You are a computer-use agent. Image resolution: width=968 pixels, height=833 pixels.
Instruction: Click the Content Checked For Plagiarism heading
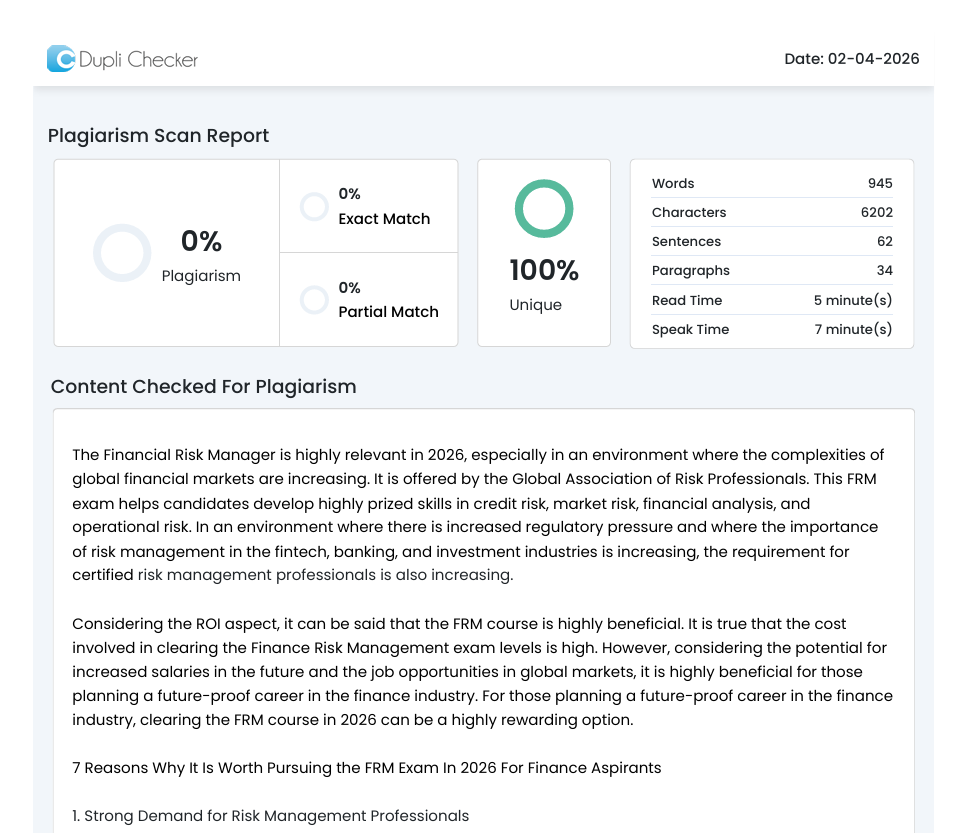click(x=203, y=387)
